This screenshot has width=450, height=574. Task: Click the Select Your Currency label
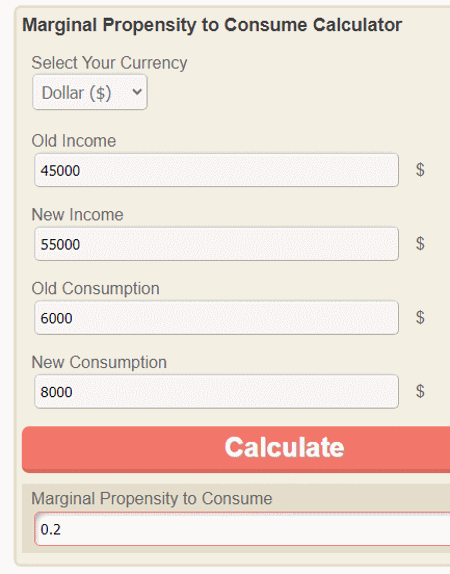coord(109,63)
